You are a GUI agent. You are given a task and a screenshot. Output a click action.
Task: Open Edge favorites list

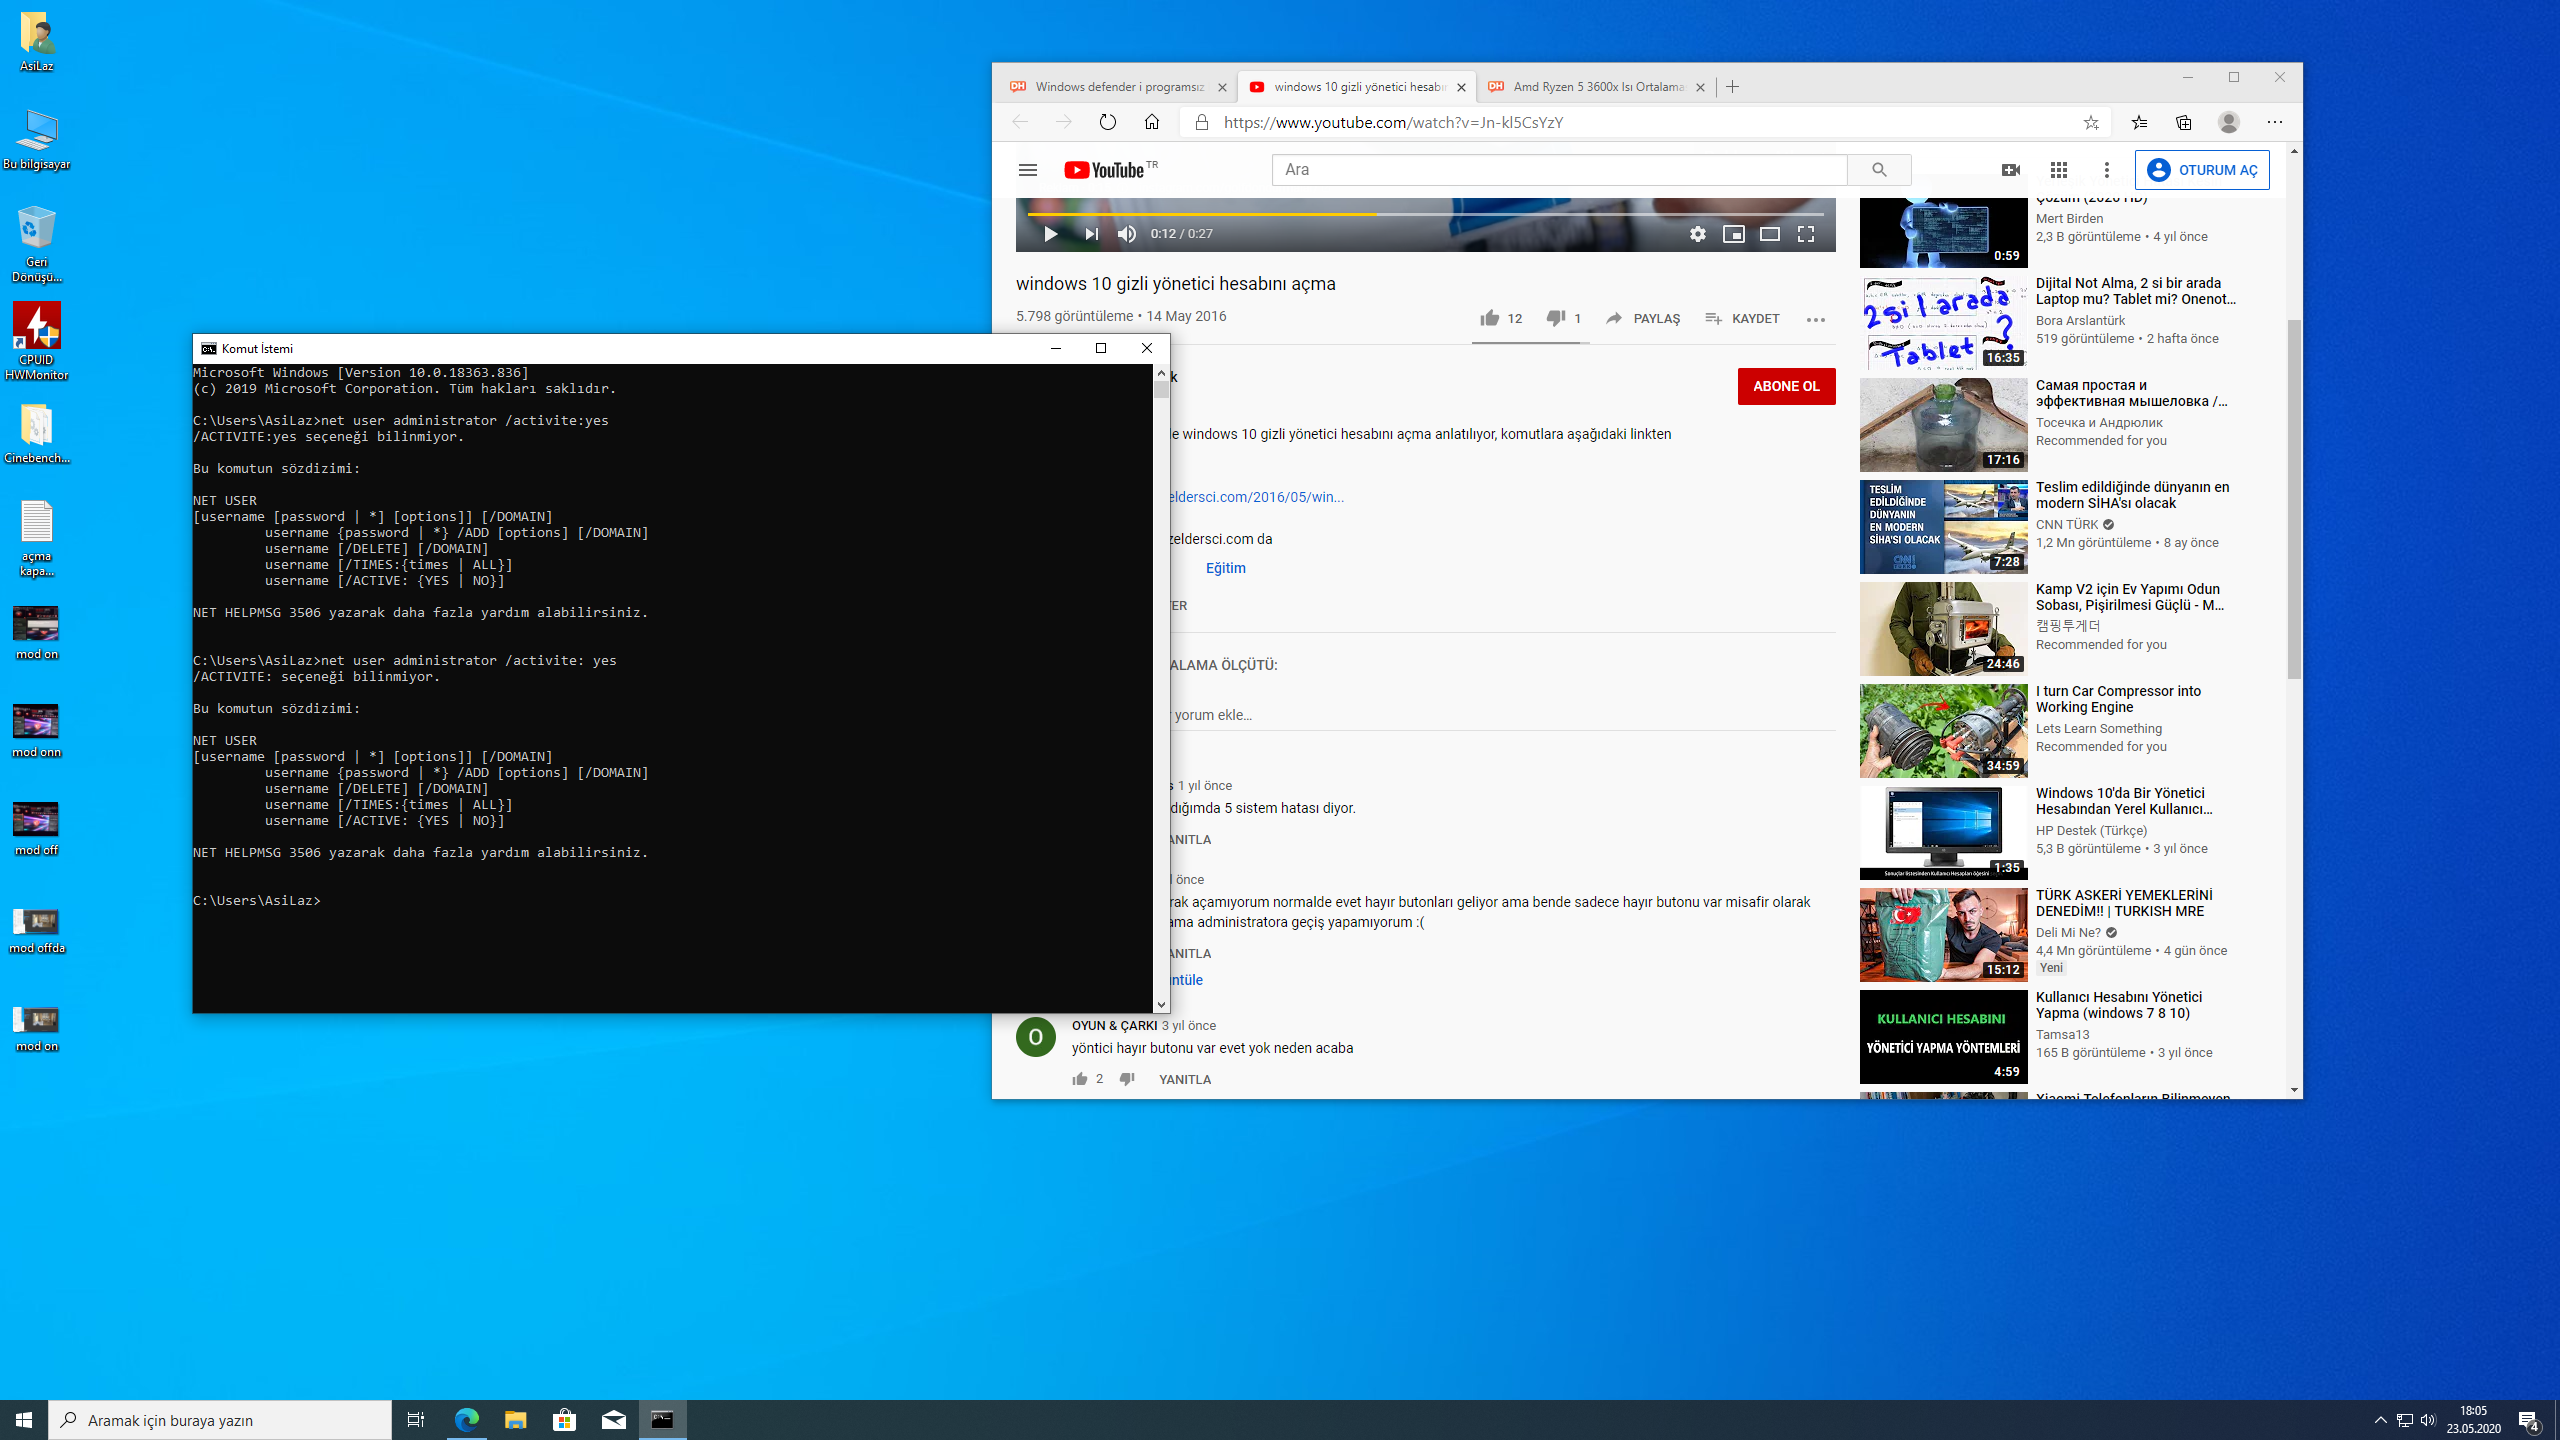pos(2139,122)
